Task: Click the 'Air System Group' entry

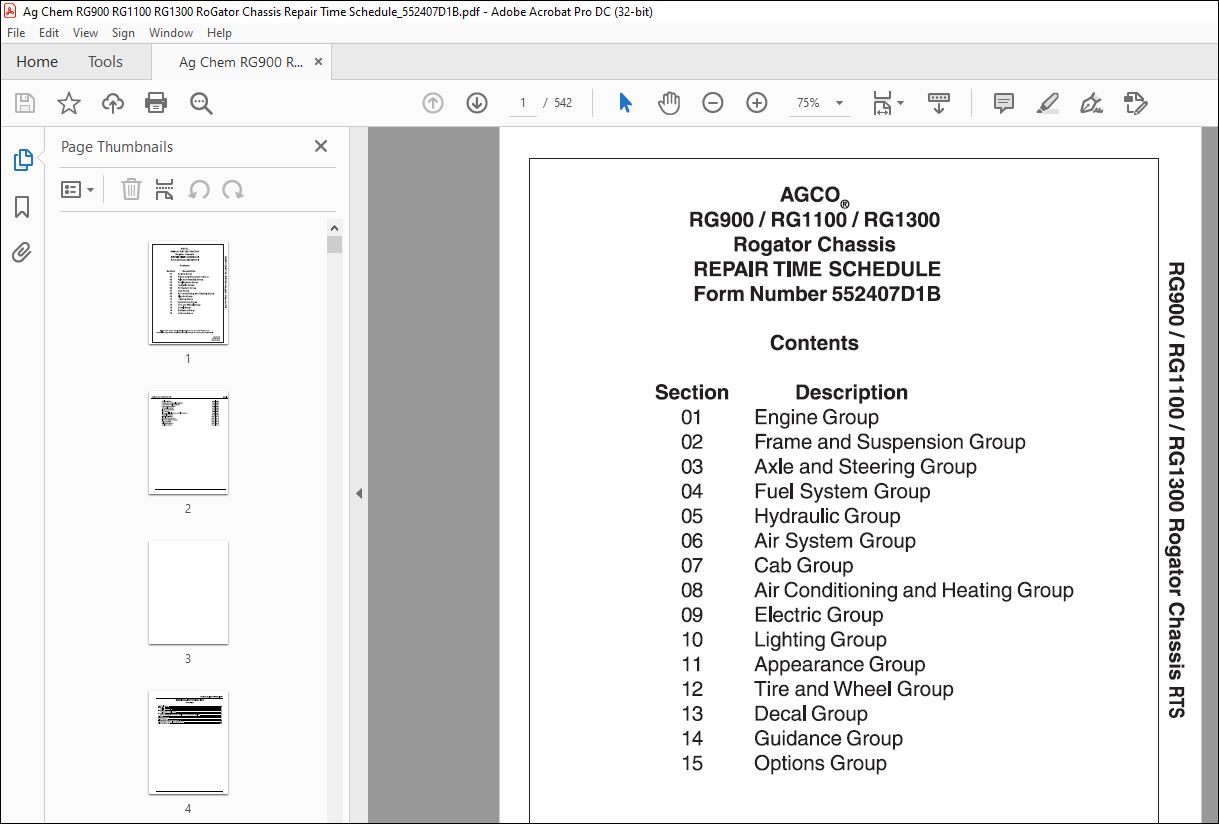Action: click(835, 541)
